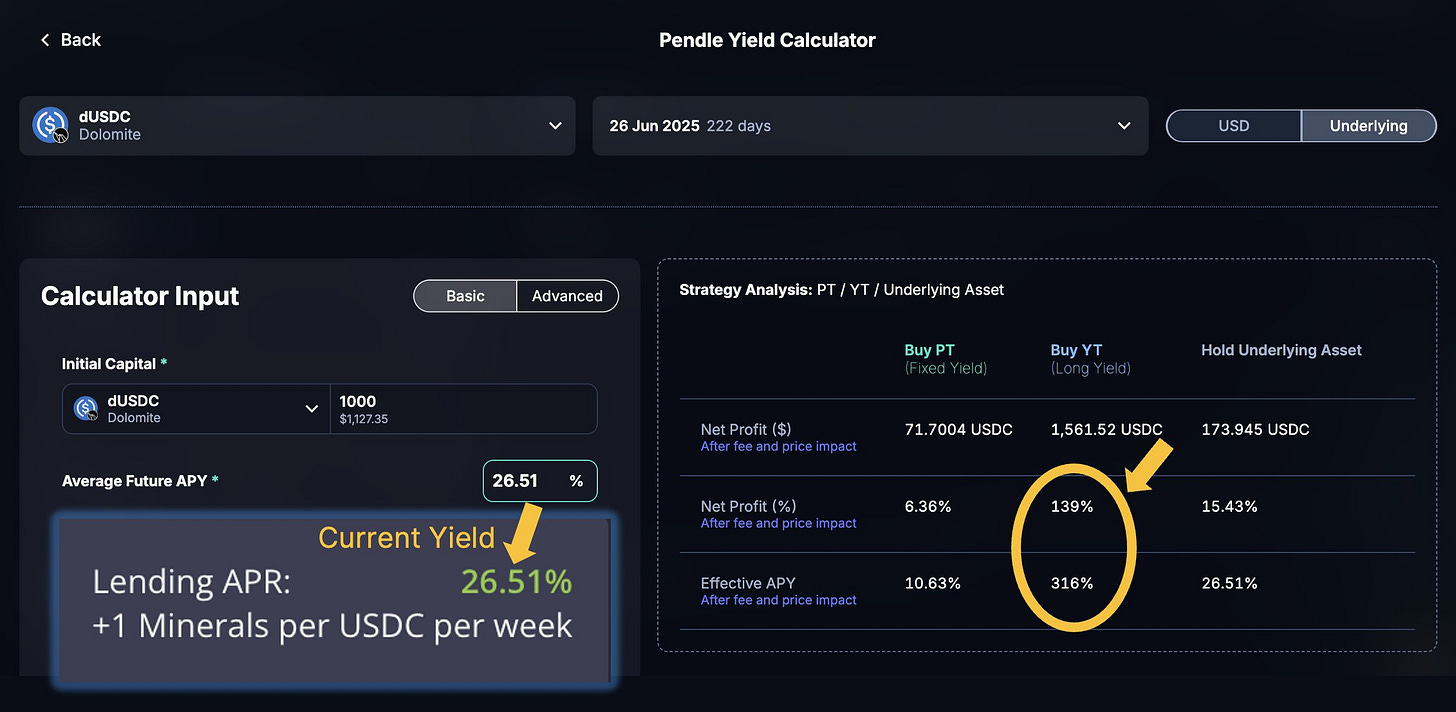Viewport: 1456px width, 712px height.
Task: Click the 316% effective APY value
Action: tap(1072, 584)
